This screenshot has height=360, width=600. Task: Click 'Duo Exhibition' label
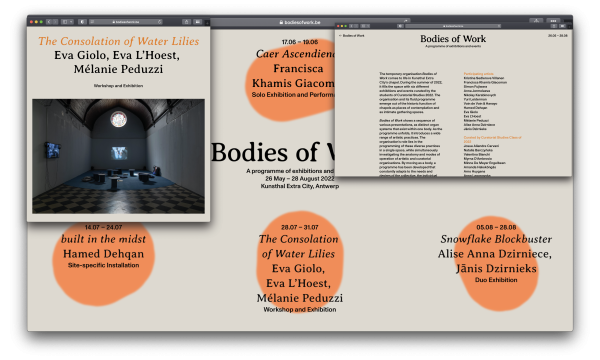(x=496, y=280)
